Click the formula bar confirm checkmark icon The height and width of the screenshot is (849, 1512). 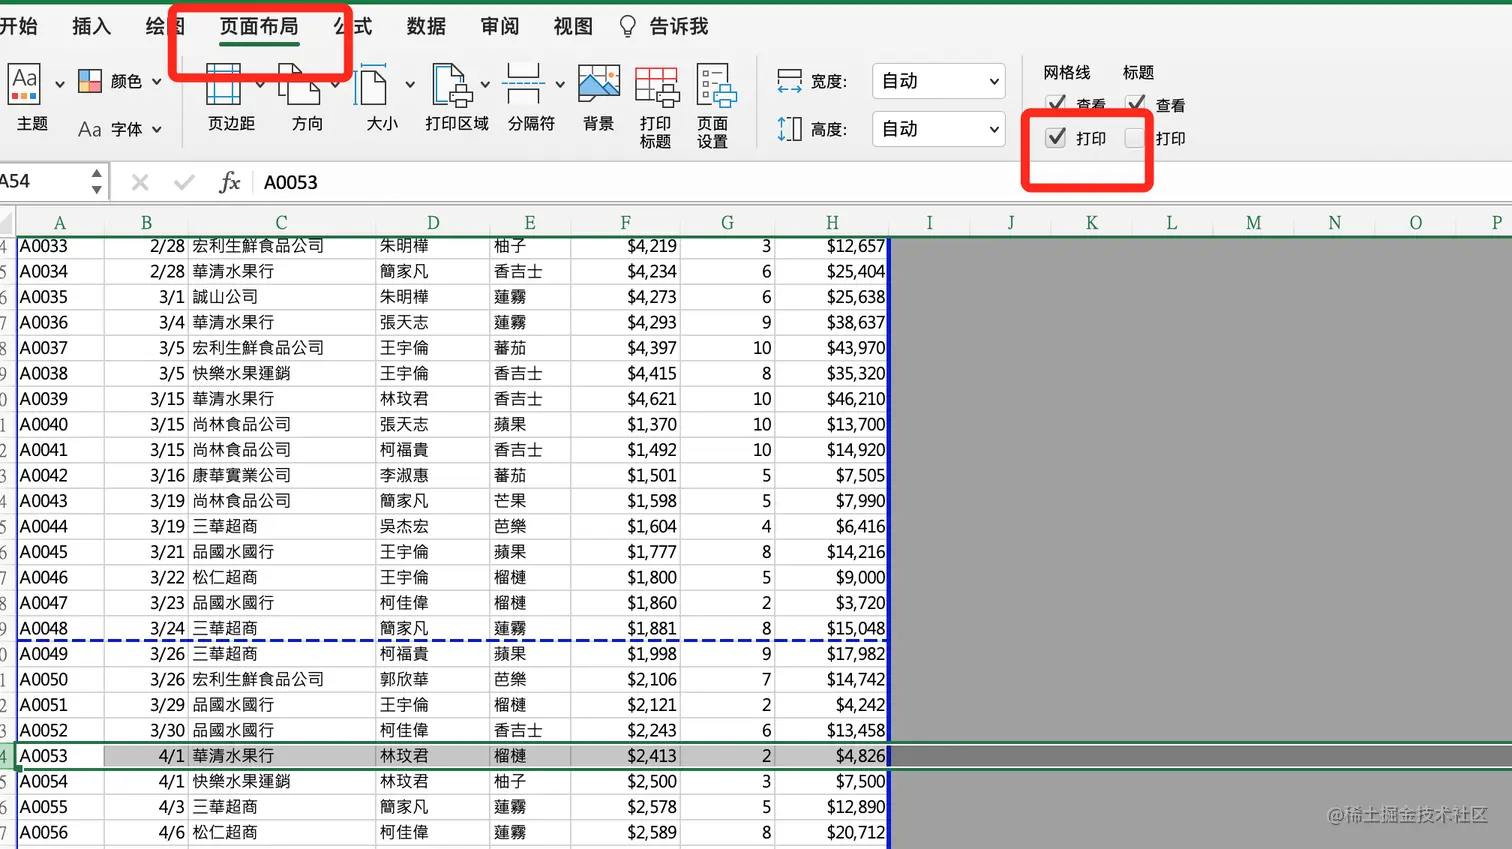coord(184,182)
